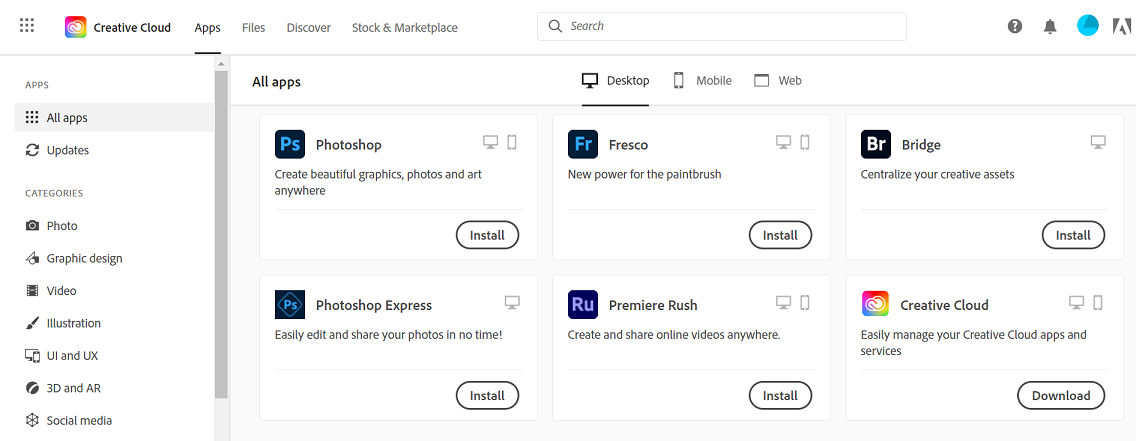View notifications via the bell icon

point(1050,27)
